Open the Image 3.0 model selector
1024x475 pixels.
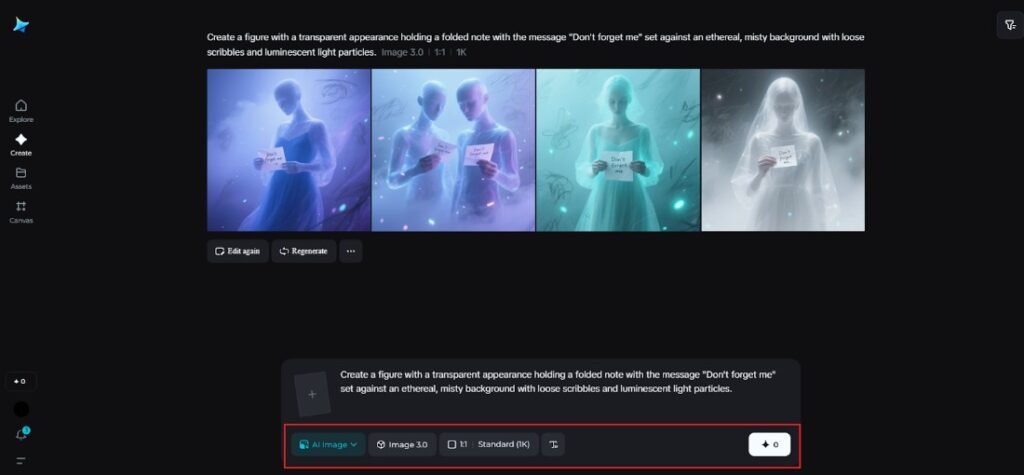coord(402,444)
